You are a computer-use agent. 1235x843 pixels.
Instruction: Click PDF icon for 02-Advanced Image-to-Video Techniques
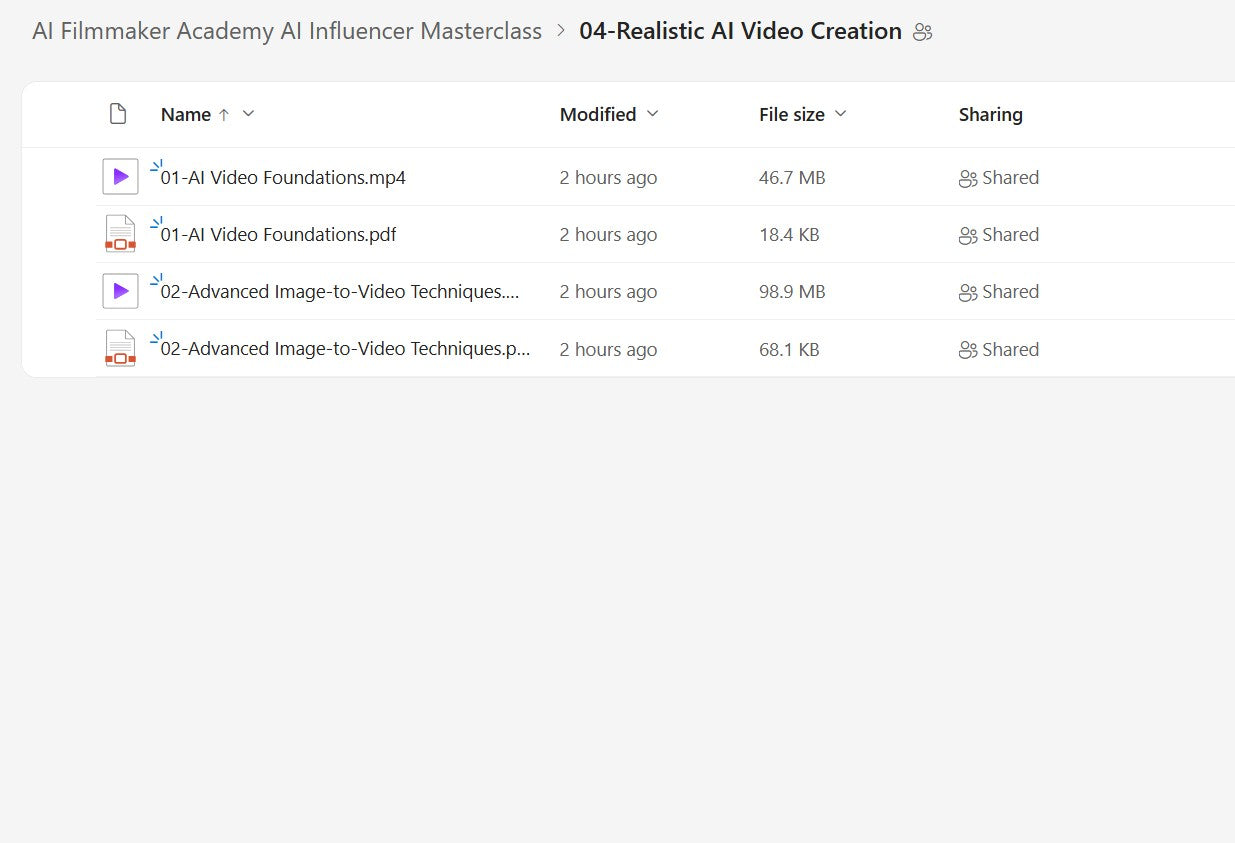120,349
